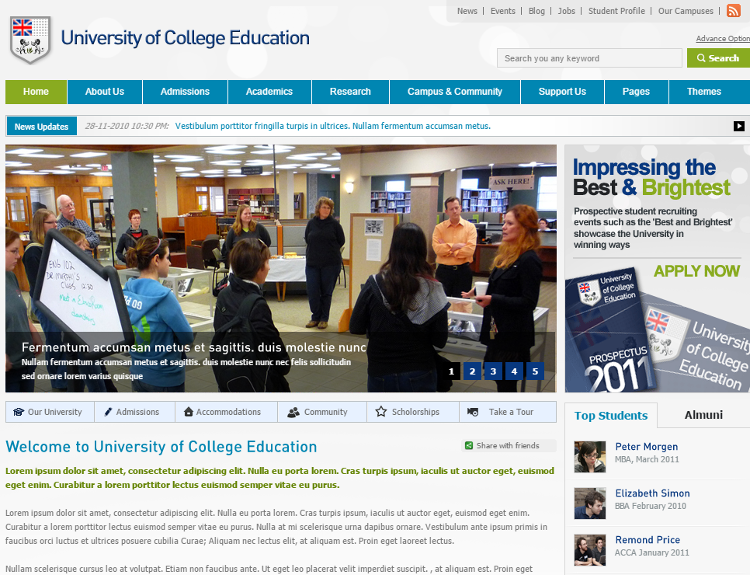
Task: Click the Remond Price name link
Action: click(647, 540)
